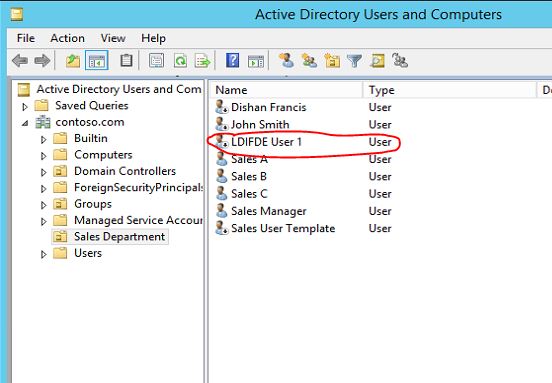Image resolution: width=552 pixels, height=383 pixels.
Task: Select Computers in the tree
Action: click(103, 155)
